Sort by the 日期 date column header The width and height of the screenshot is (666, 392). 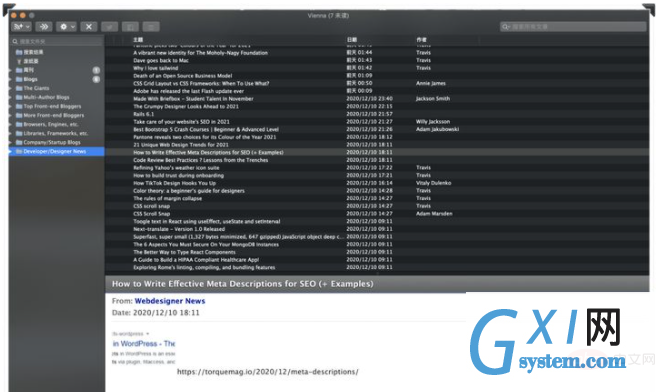point(352,39)
